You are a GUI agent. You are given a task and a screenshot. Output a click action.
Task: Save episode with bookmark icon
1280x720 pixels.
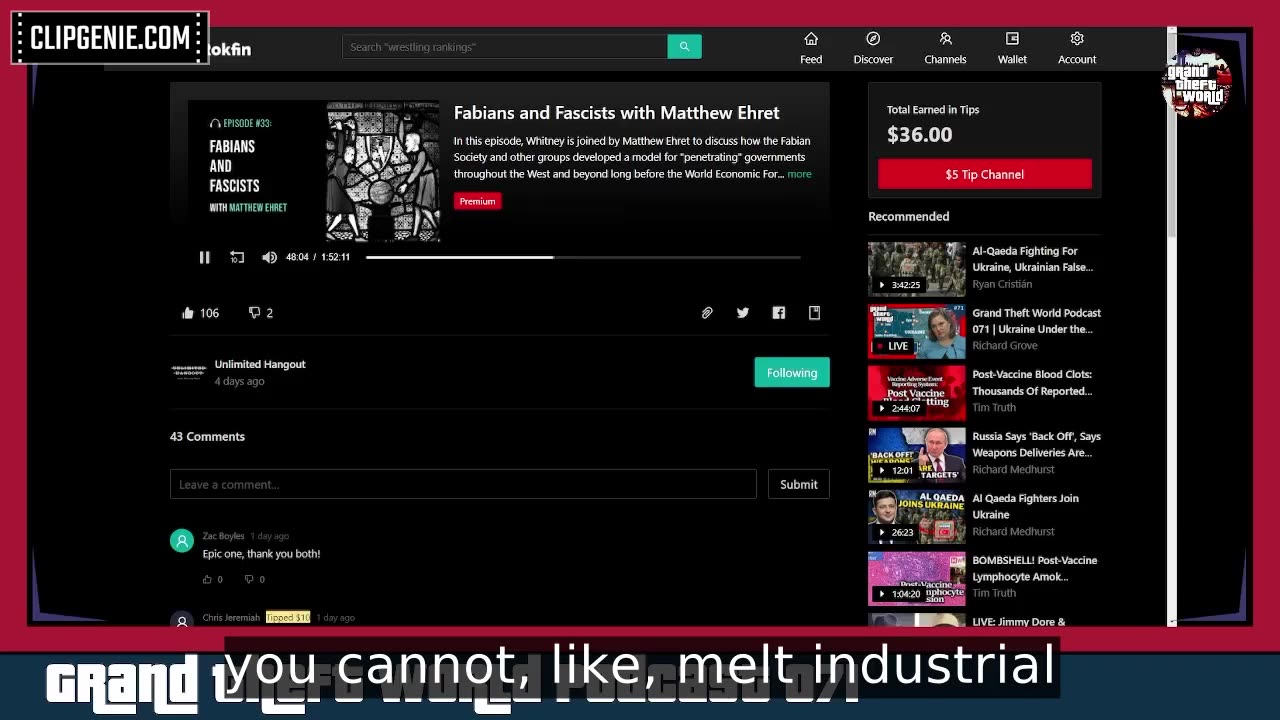pos(815,313)
